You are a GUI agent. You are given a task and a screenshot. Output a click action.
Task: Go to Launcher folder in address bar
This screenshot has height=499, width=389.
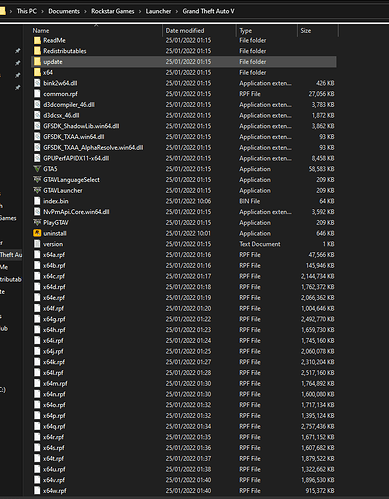point(158,11)
